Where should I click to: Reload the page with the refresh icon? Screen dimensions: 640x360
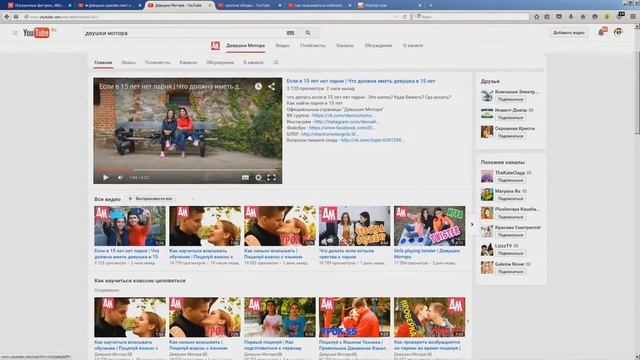[404, 17]
